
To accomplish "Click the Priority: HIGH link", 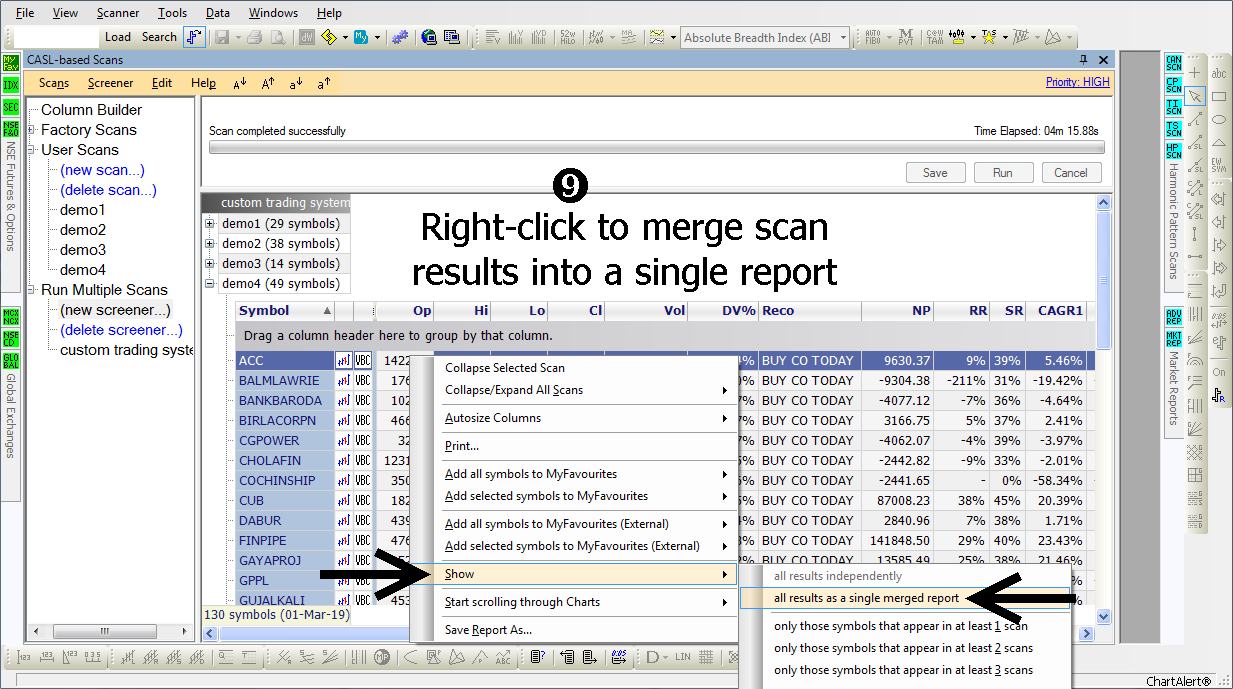I will click(x=1078, y=82).
